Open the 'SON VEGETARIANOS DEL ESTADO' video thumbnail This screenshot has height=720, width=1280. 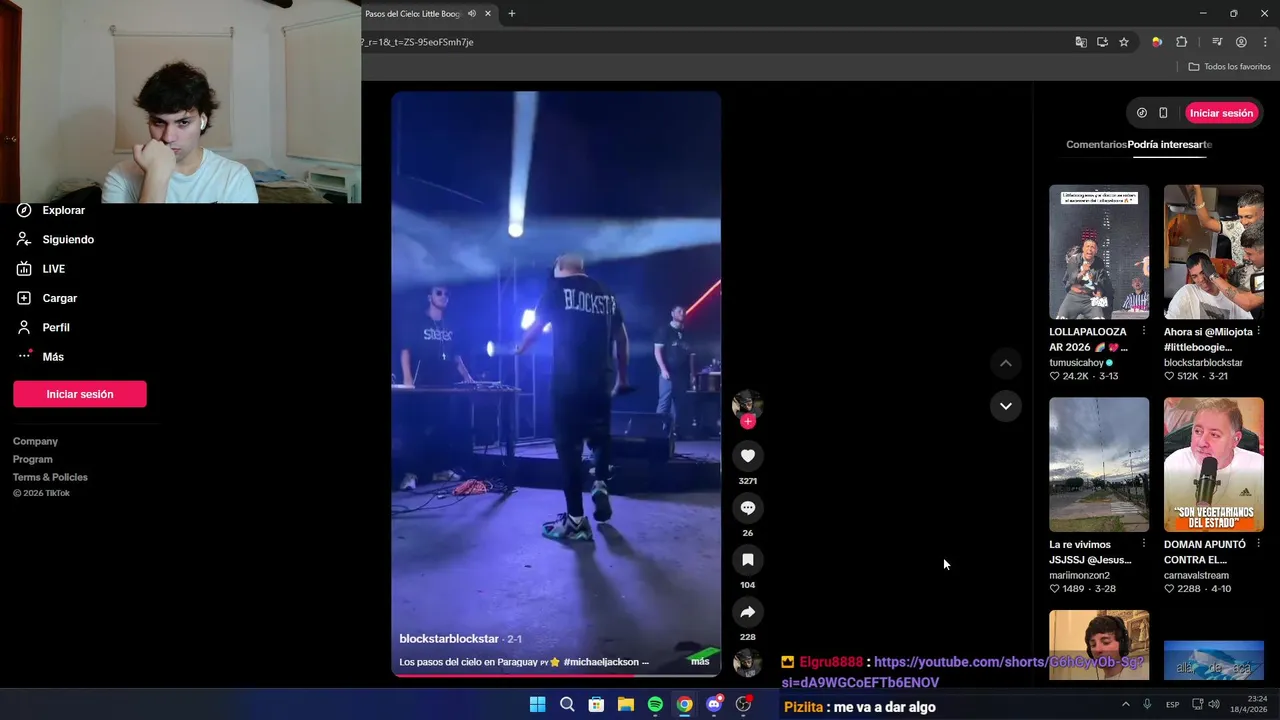(1213, 465)
